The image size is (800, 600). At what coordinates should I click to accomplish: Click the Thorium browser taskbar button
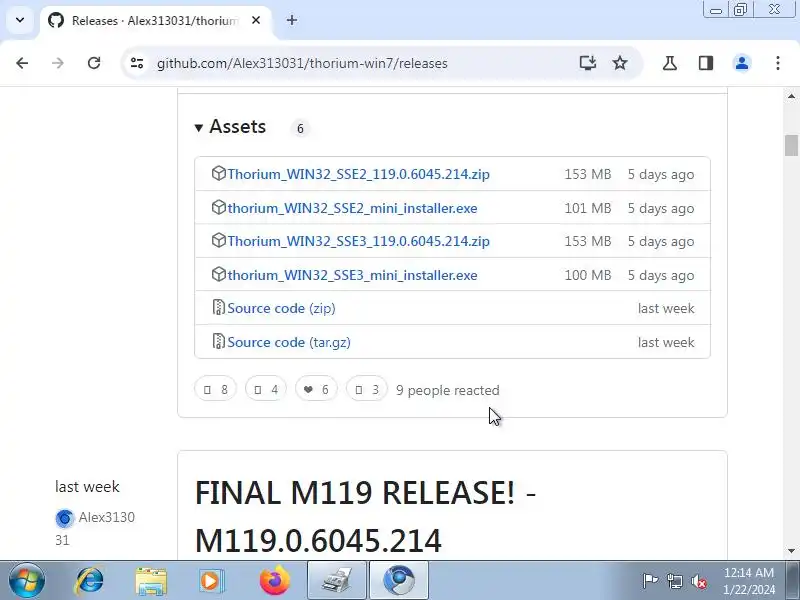click(x=399, y=581)
